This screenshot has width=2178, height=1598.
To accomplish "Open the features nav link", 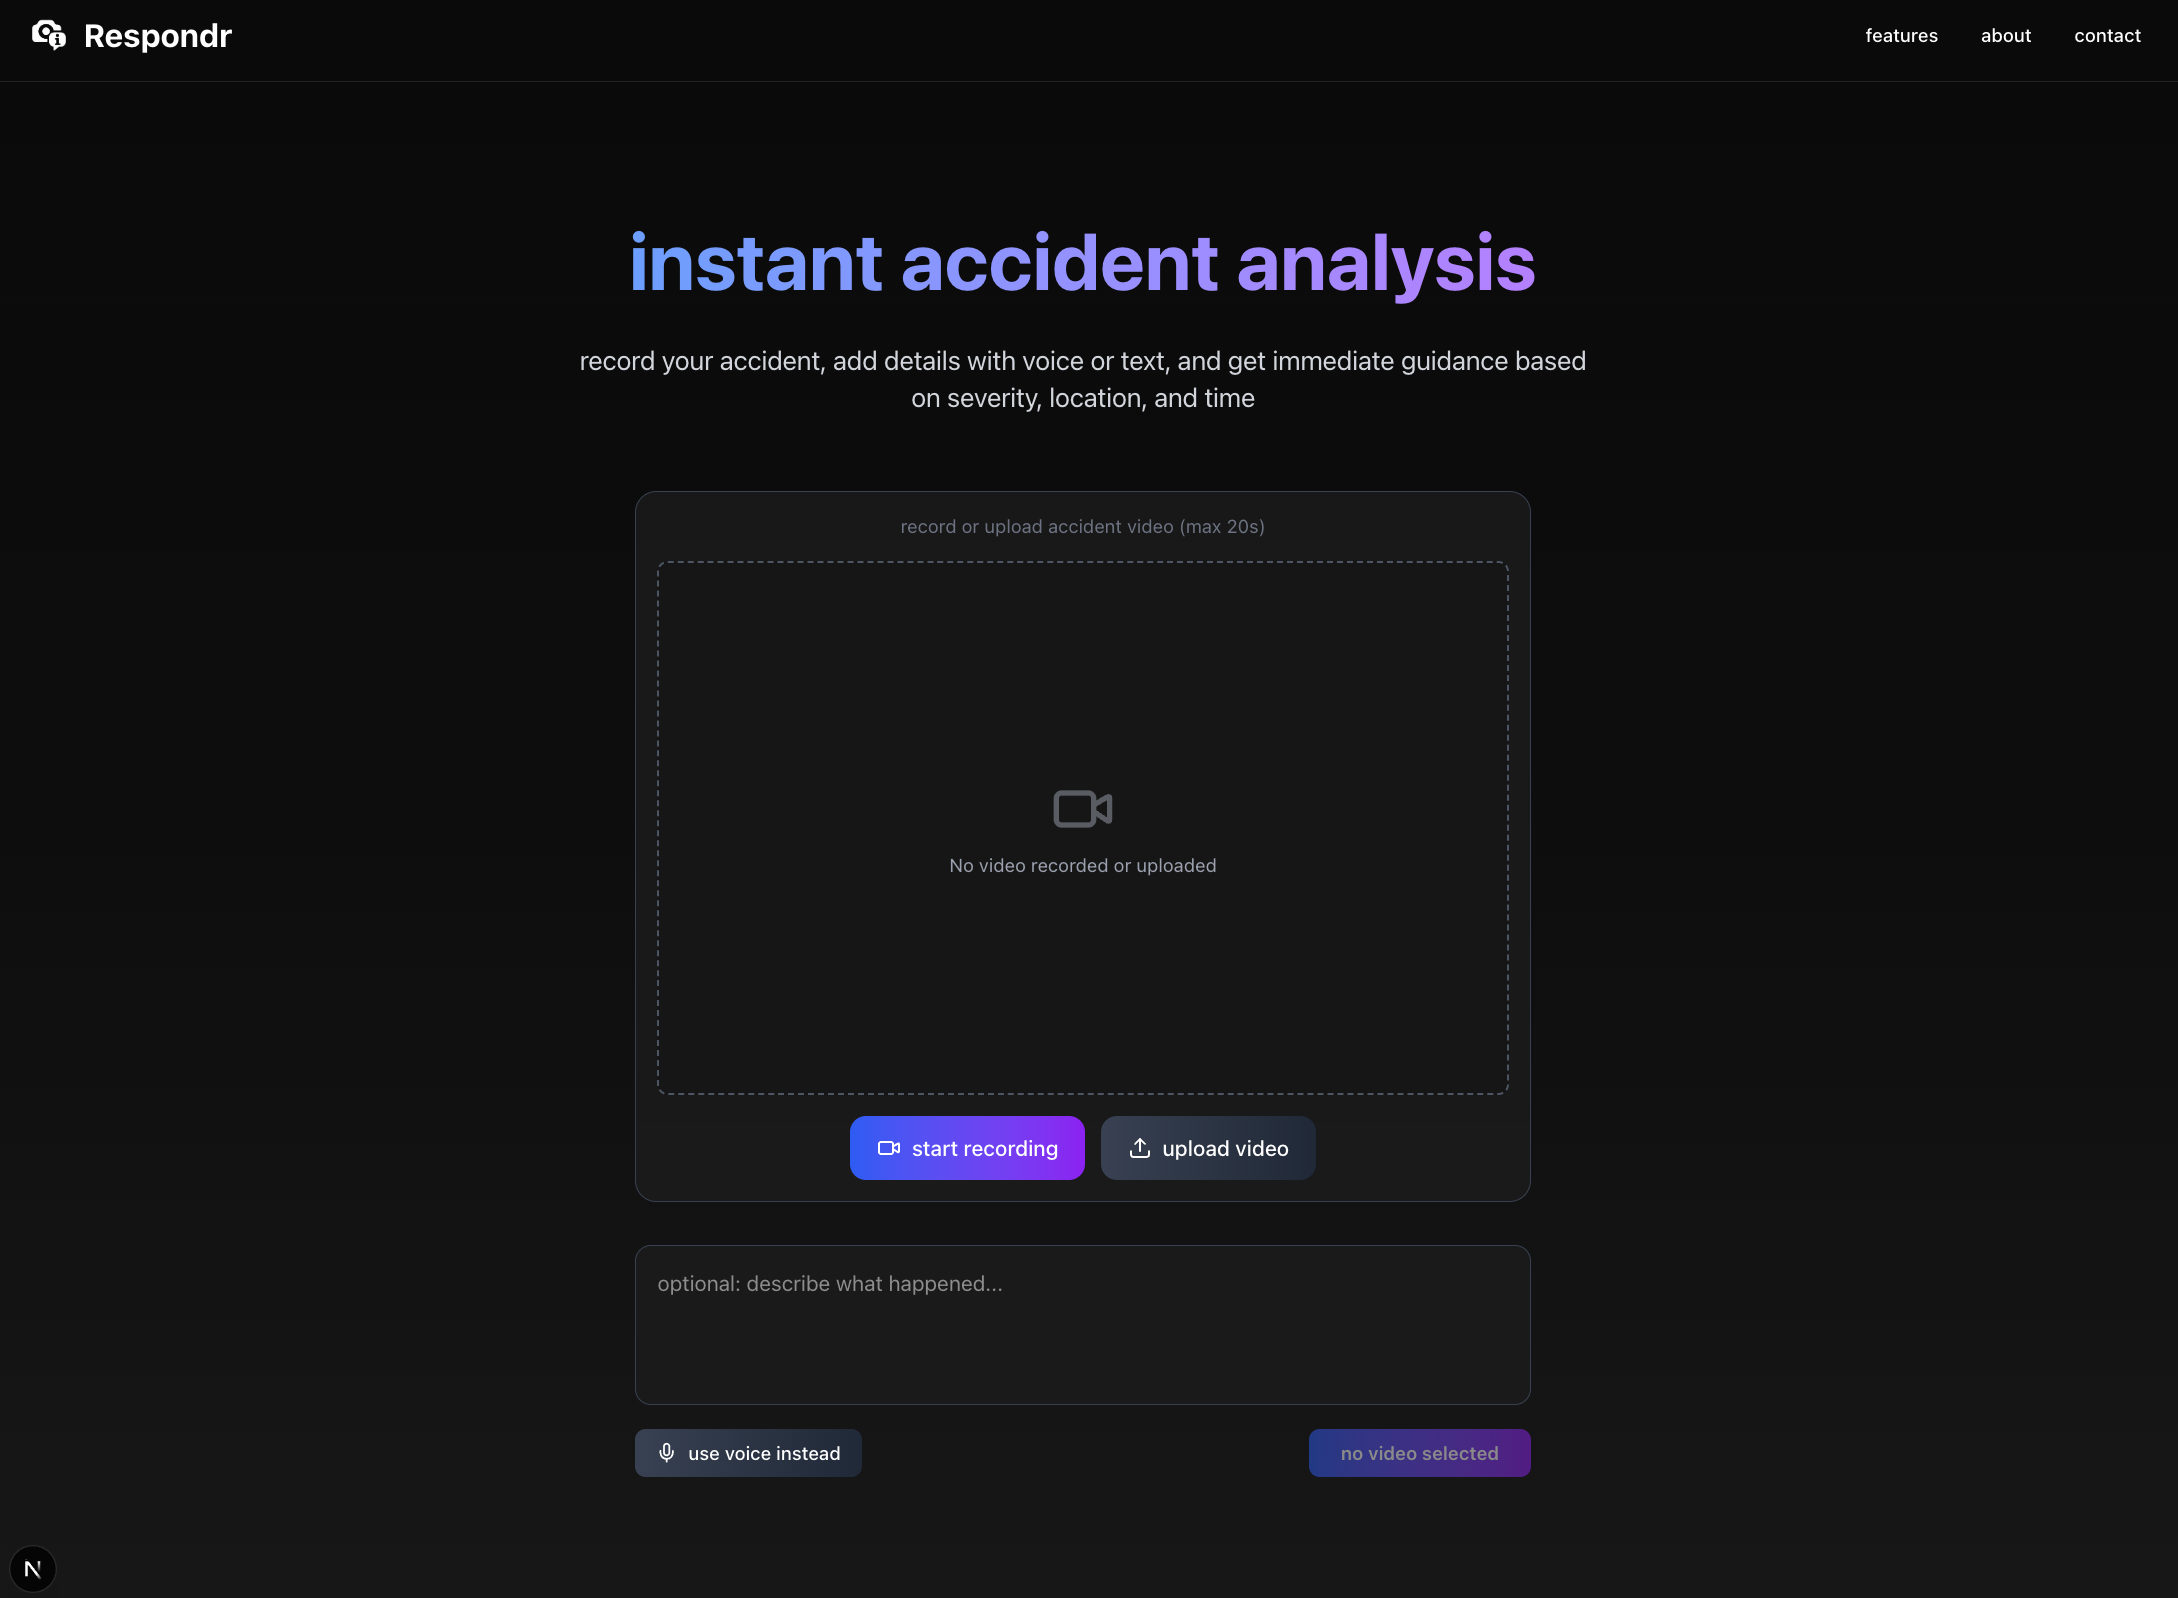I will 1901,36.
